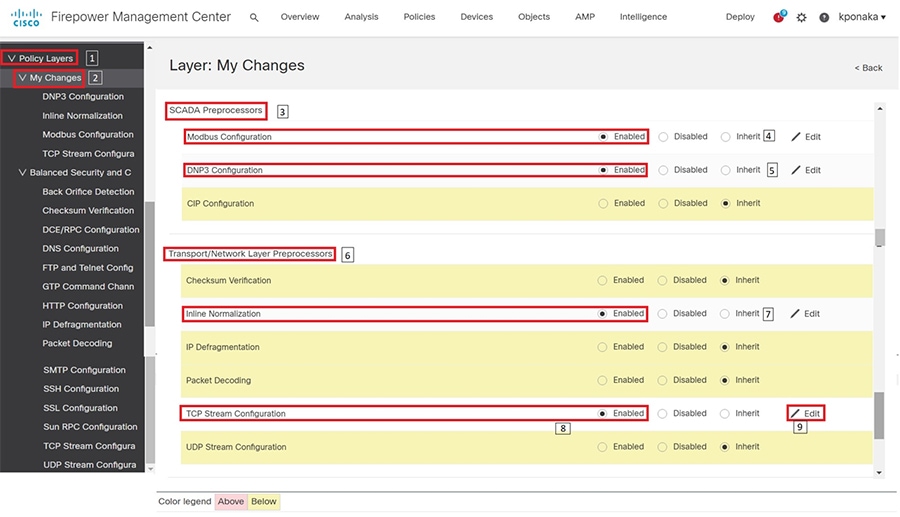Set DNP3 Configuration to Inherit
Screen dimensions: 900x517
click(x=726, y=170)
